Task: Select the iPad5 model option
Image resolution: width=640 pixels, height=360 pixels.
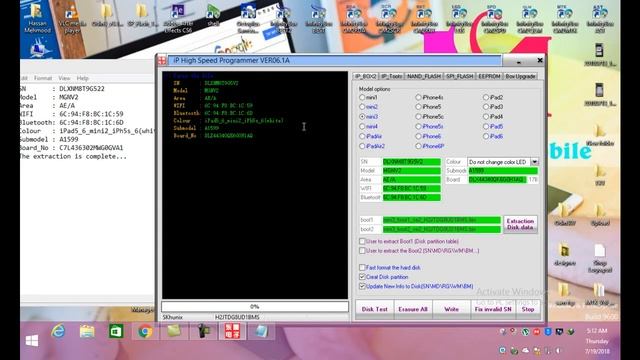Action: click(486, 127)
